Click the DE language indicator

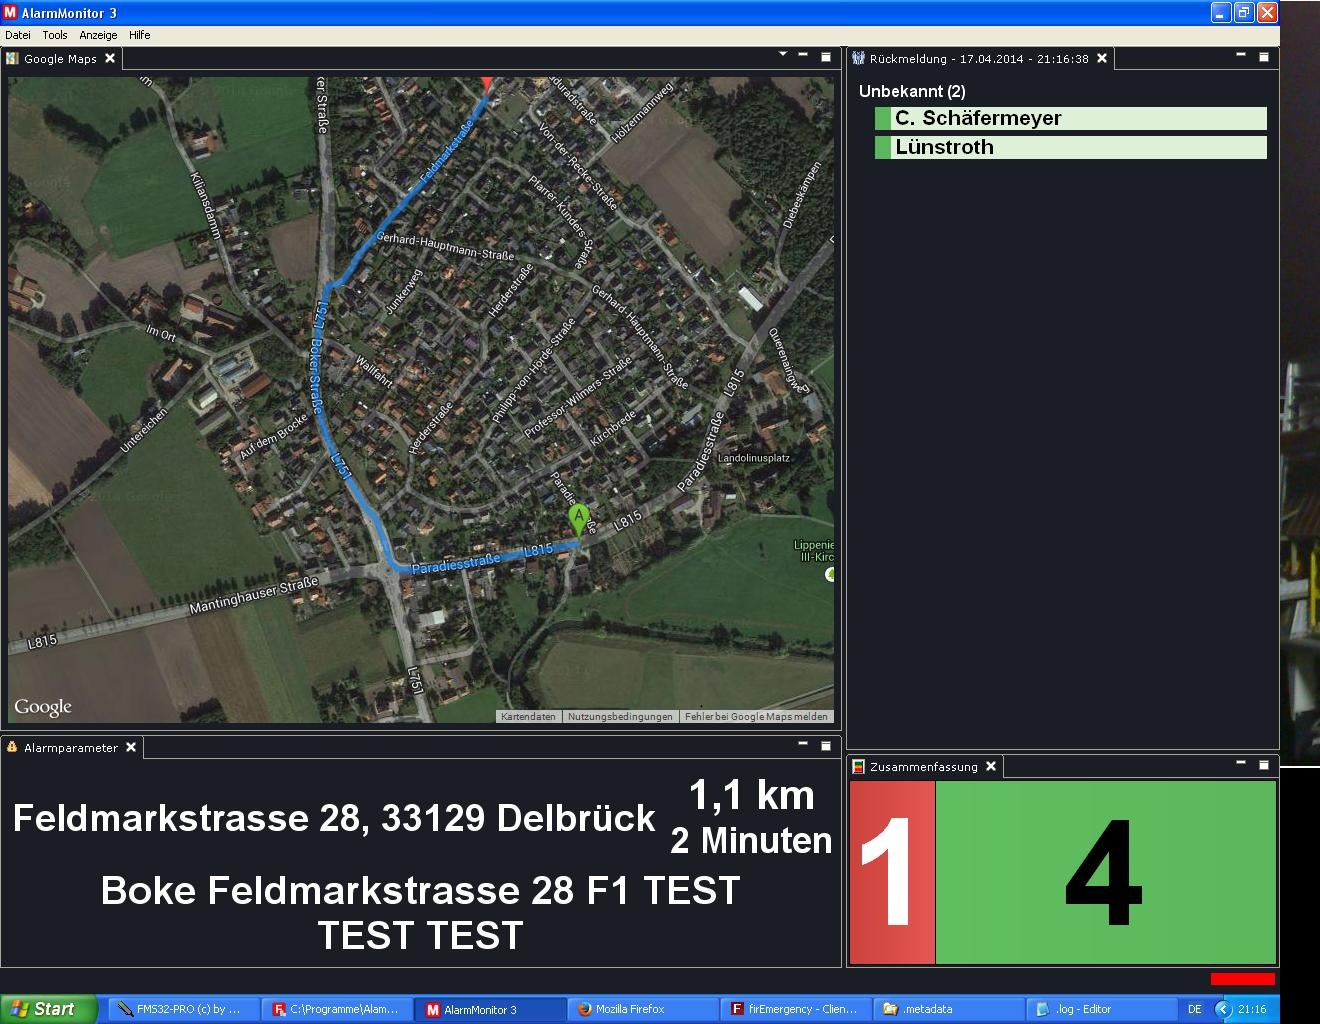coord(1194,1010)
